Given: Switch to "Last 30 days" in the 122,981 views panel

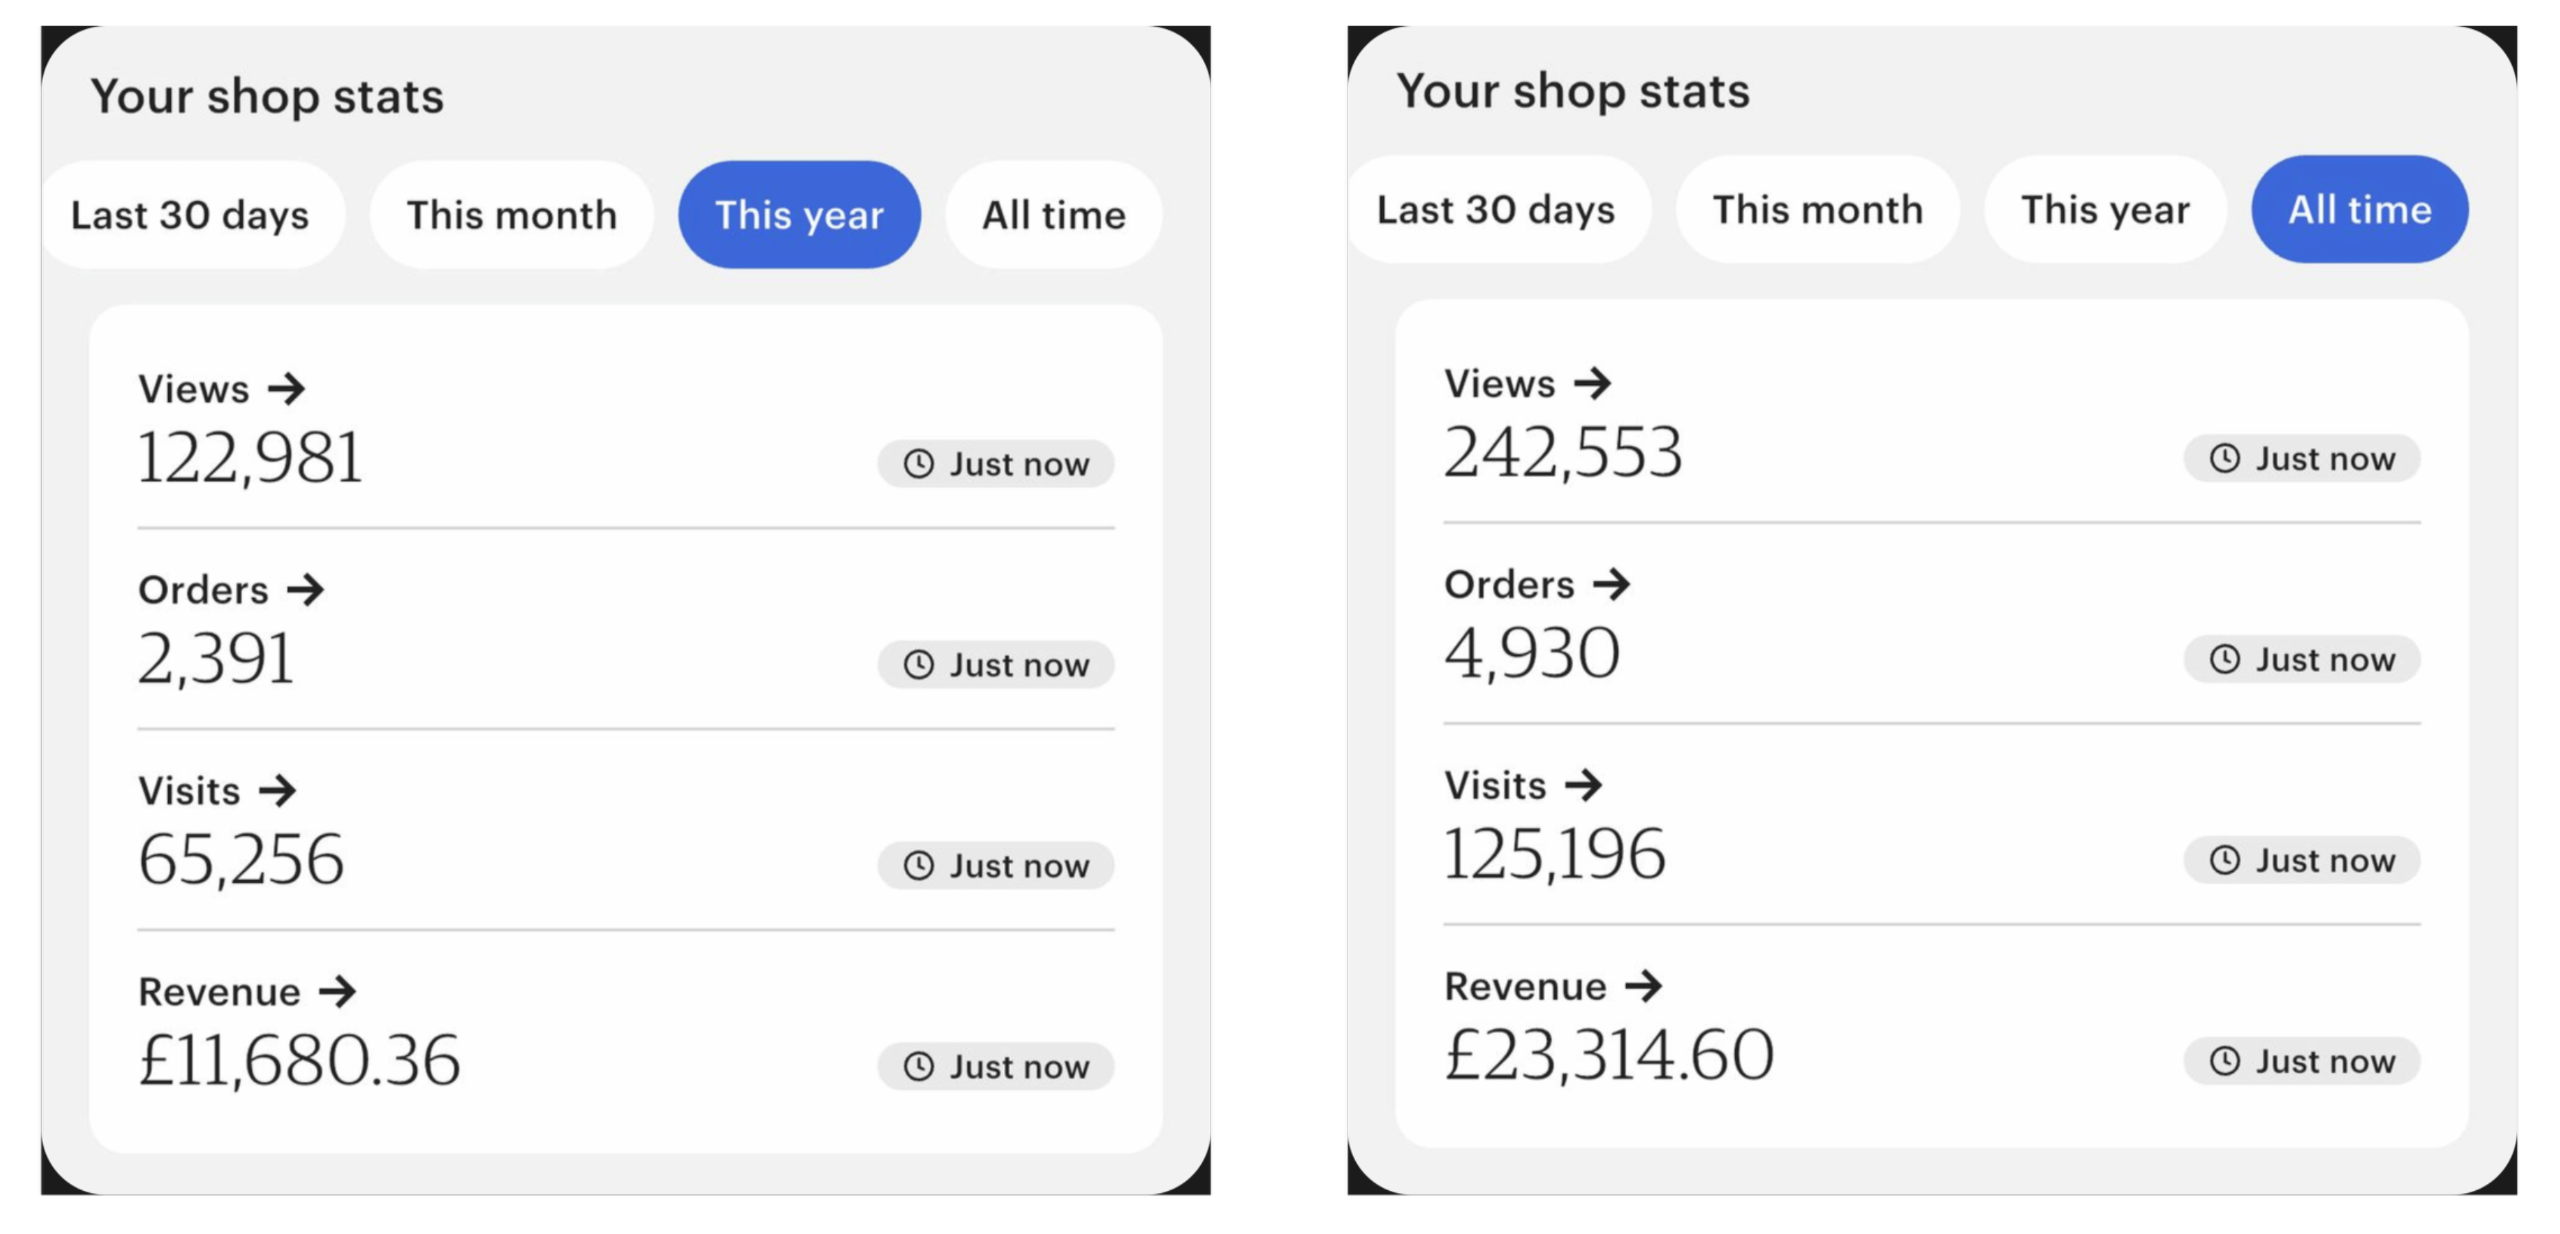Looking at the screenshot, I should tap(190, 215).
